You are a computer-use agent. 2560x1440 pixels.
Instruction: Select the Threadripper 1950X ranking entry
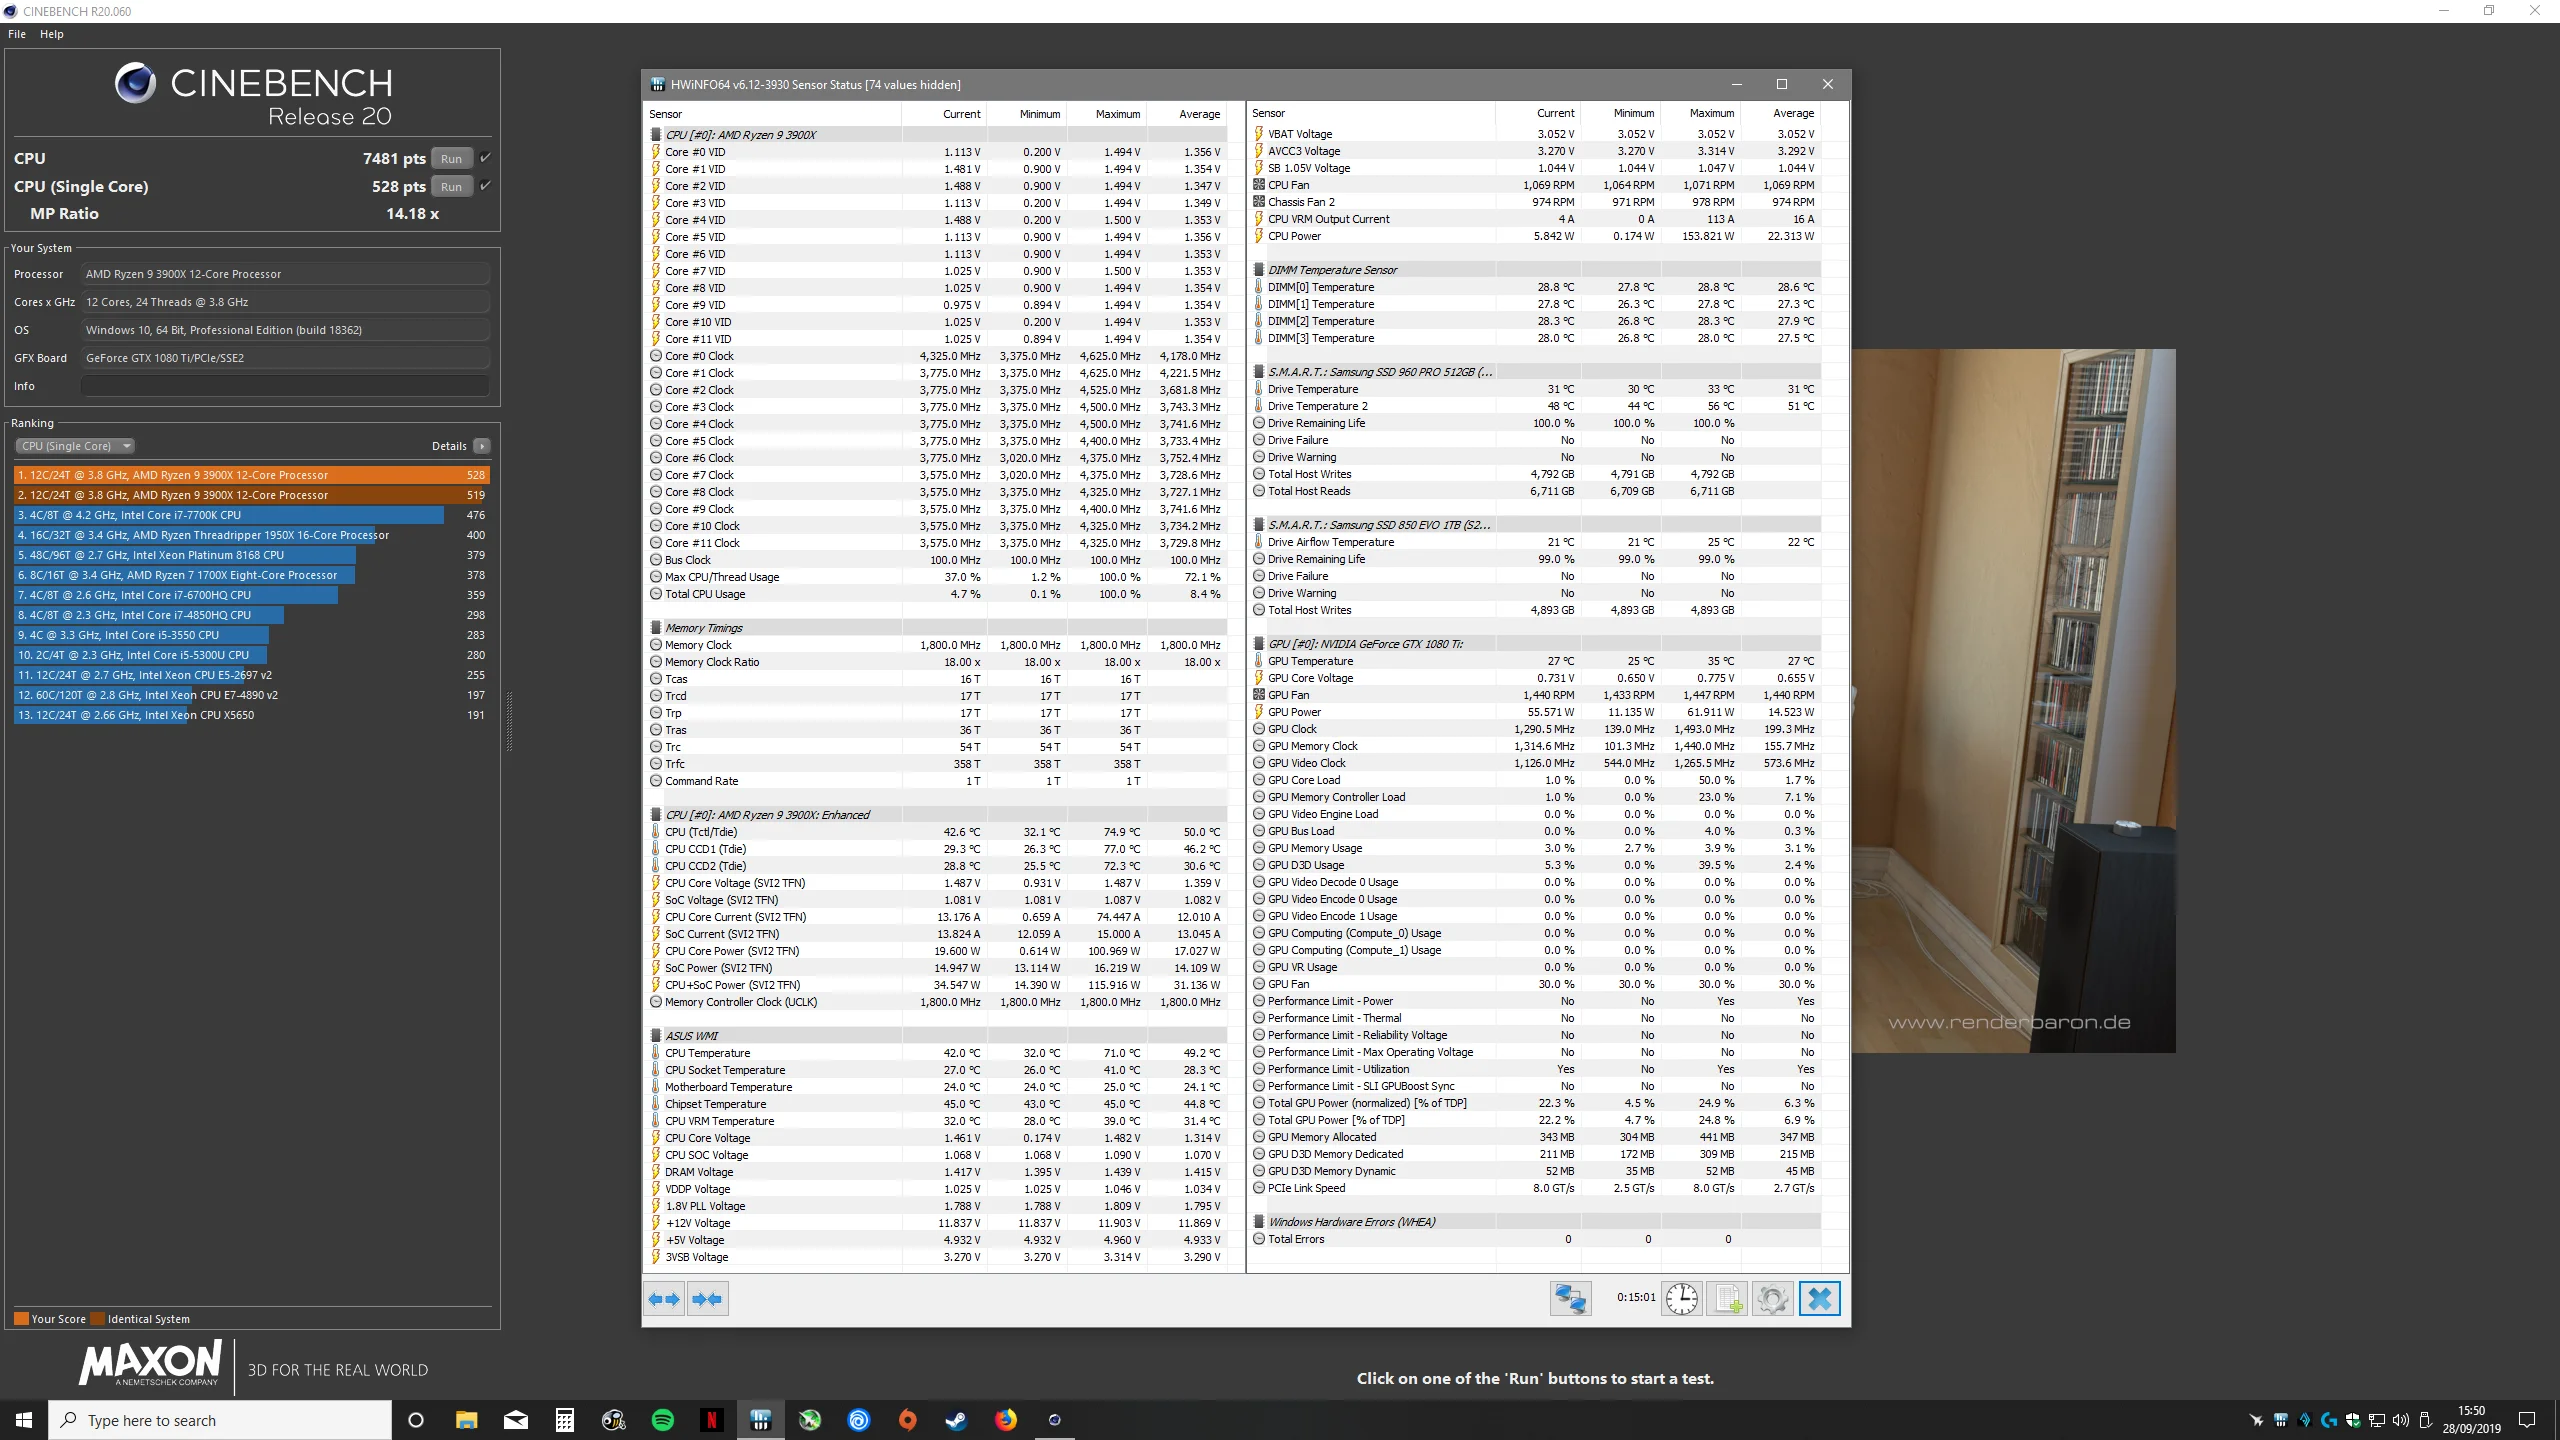252,535
